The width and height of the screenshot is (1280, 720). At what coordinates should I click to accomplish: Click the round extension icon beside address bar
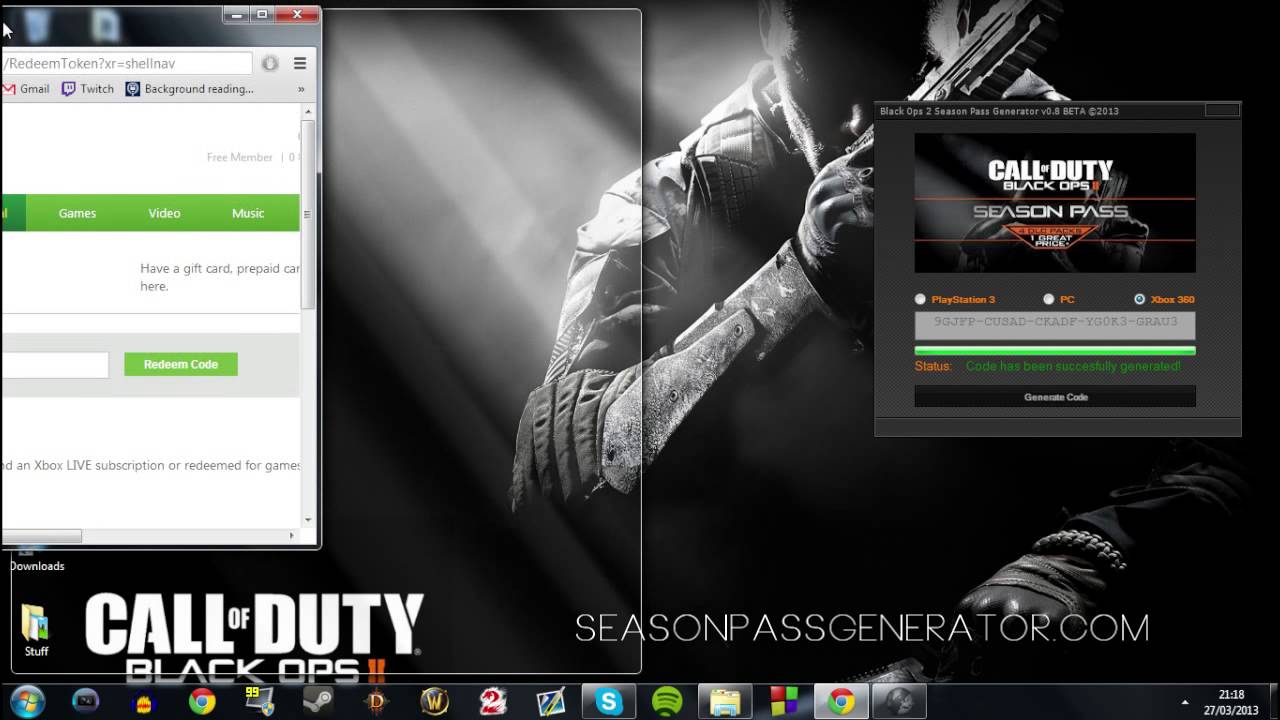tap(270, 63)
